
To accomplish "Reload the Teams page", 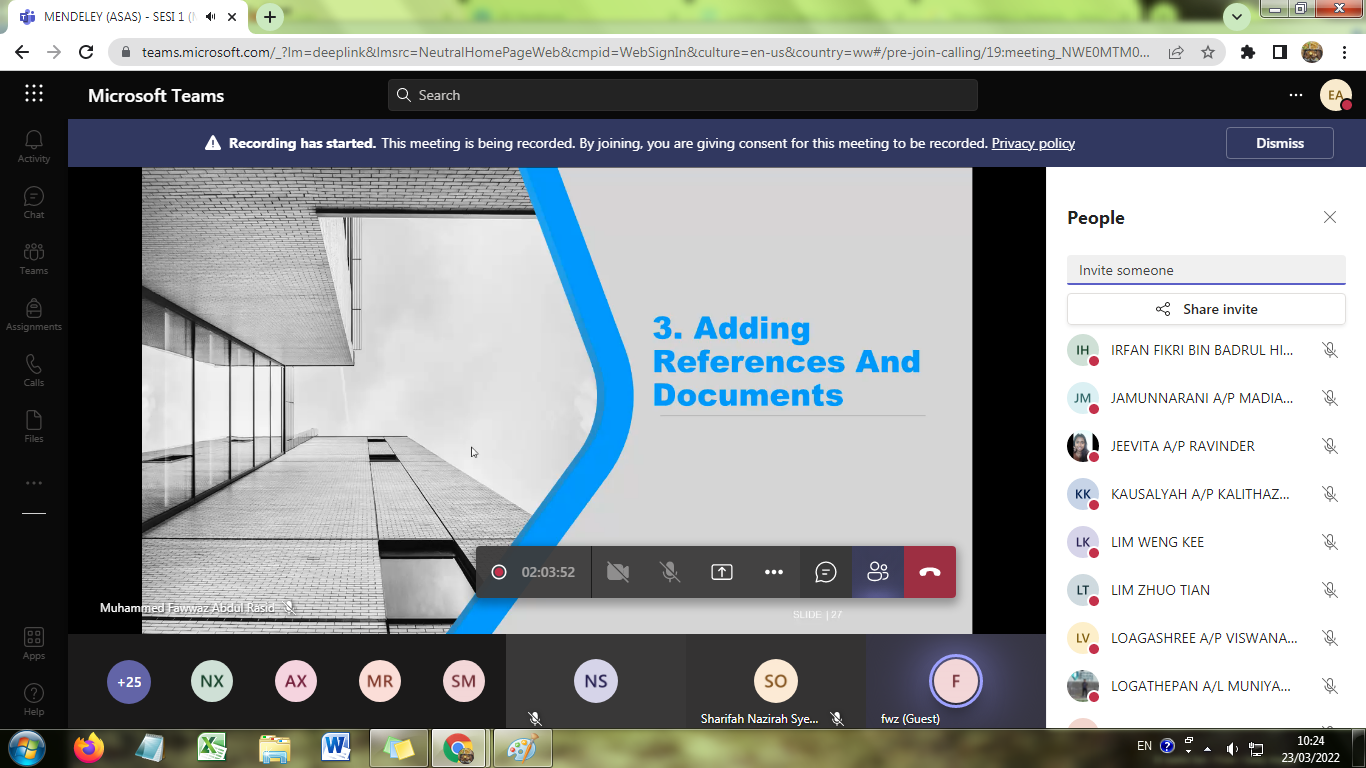I will point(86,52).
